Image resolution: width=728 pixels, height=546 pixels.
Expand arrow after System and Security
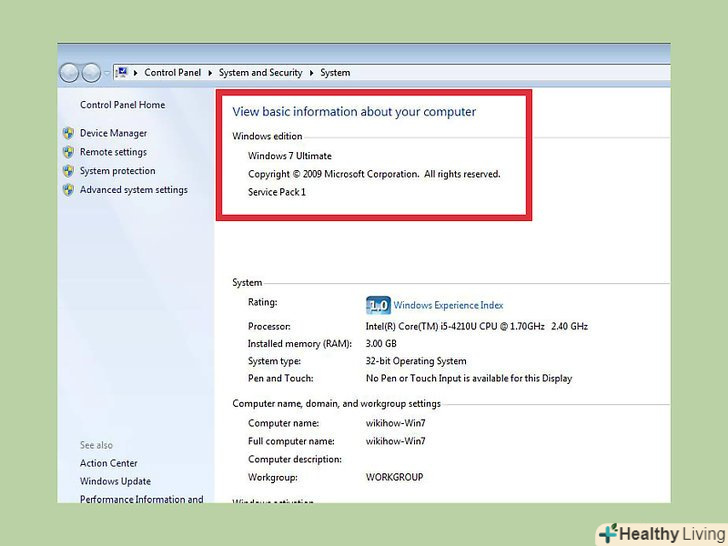[x=311, y=73]
